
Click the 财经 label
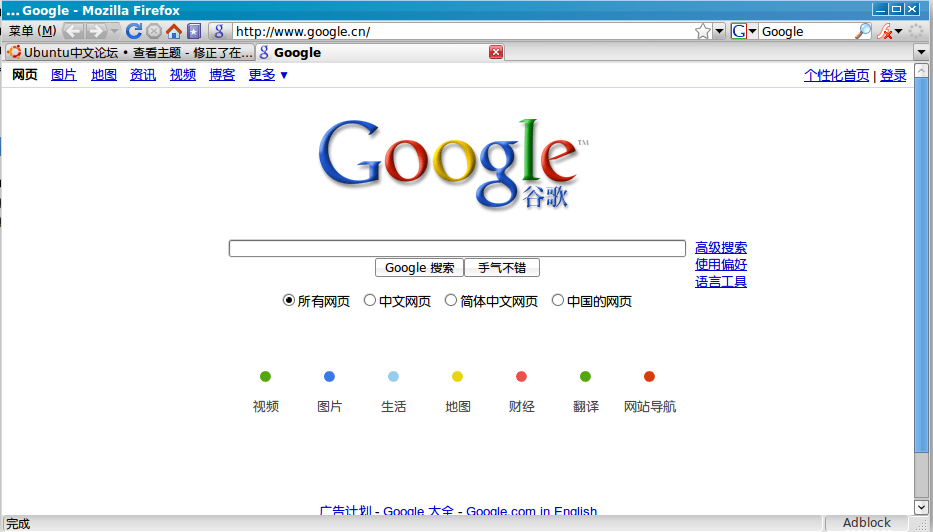521,406
